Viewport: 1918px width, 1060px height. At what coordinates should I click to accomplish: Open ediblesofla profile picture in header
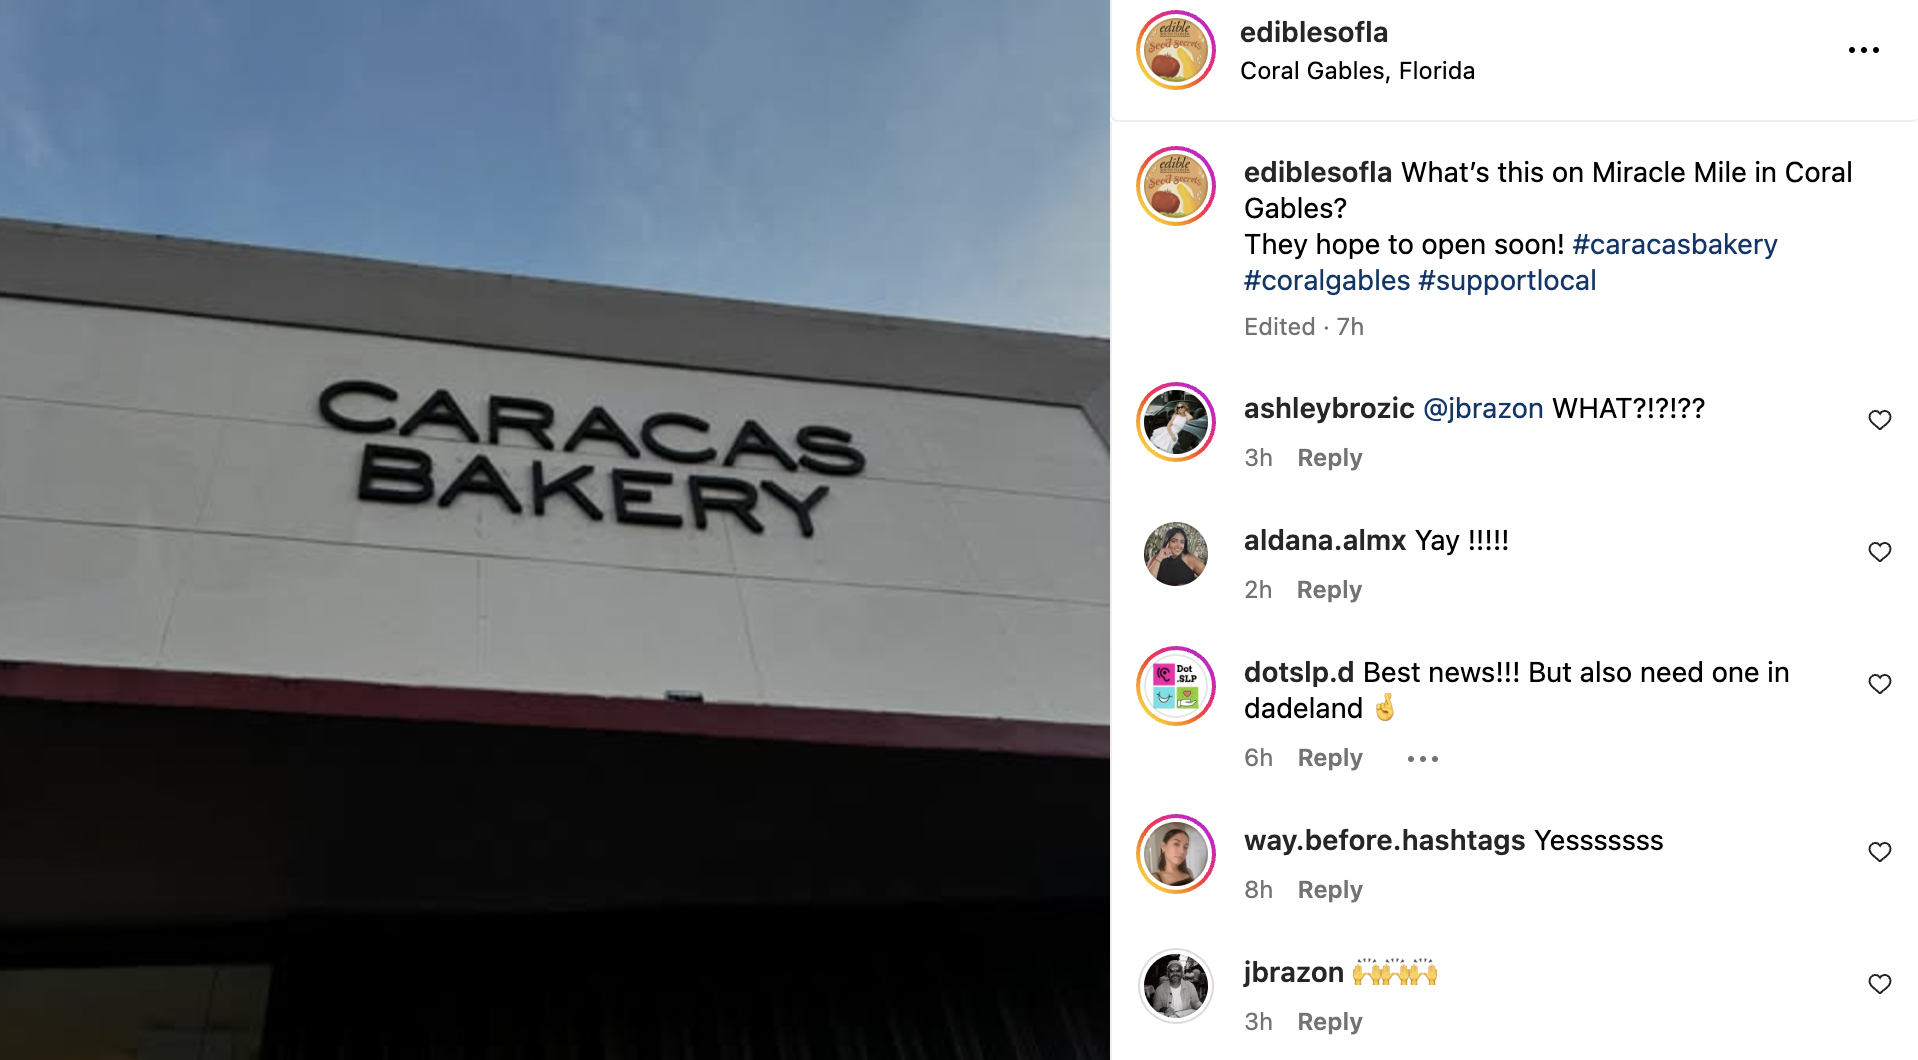click(1176, 50)
